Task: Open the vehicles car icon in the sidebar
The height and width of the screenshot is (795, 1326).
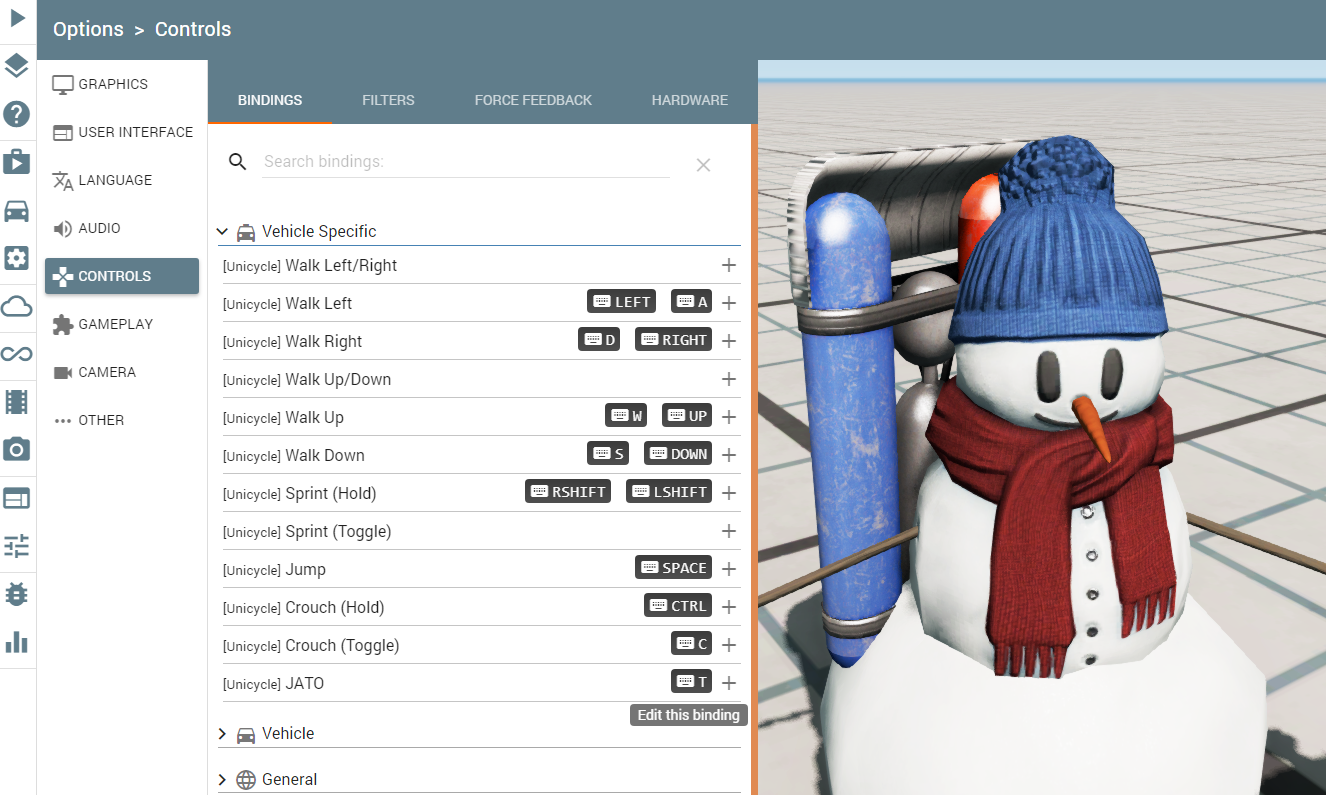Action: click(x=17, y=210)
